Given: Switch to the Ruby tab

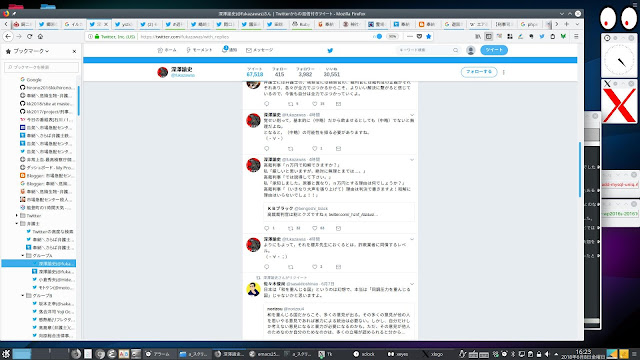Looking at the screenshot, I should (302, 24).
